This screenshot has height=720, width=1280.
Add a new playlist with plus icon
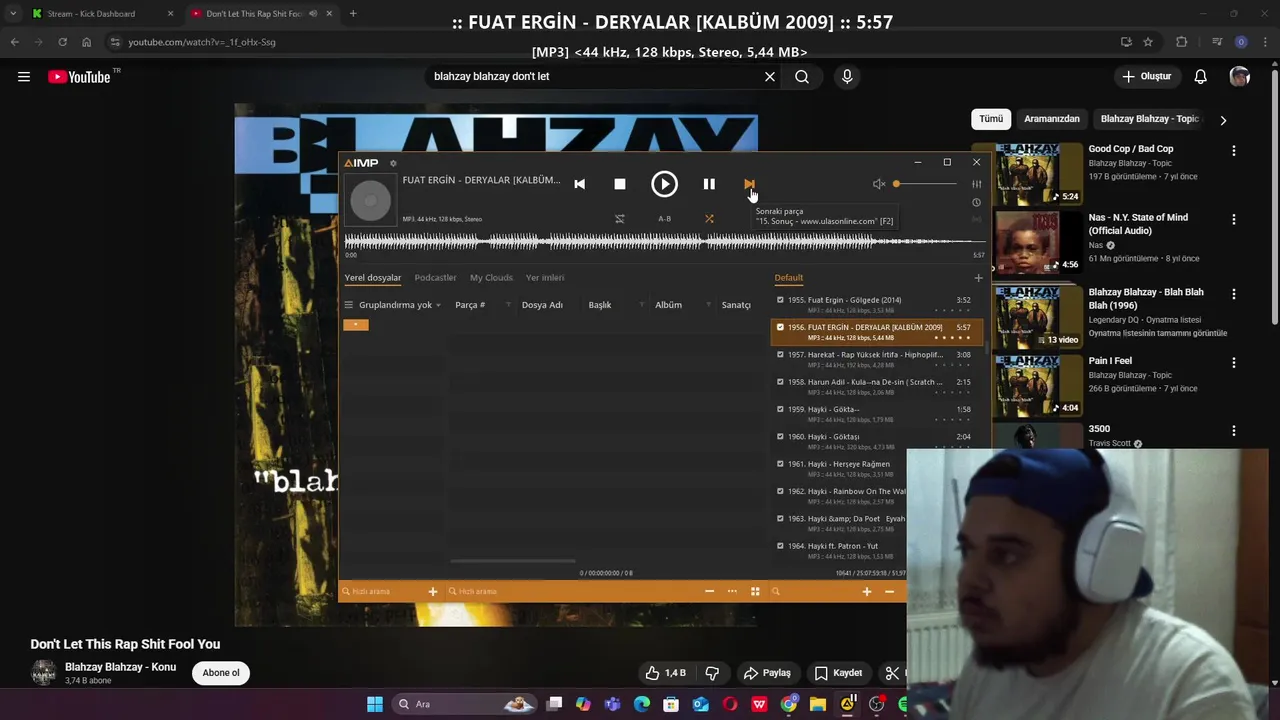[x=978, y=278]
